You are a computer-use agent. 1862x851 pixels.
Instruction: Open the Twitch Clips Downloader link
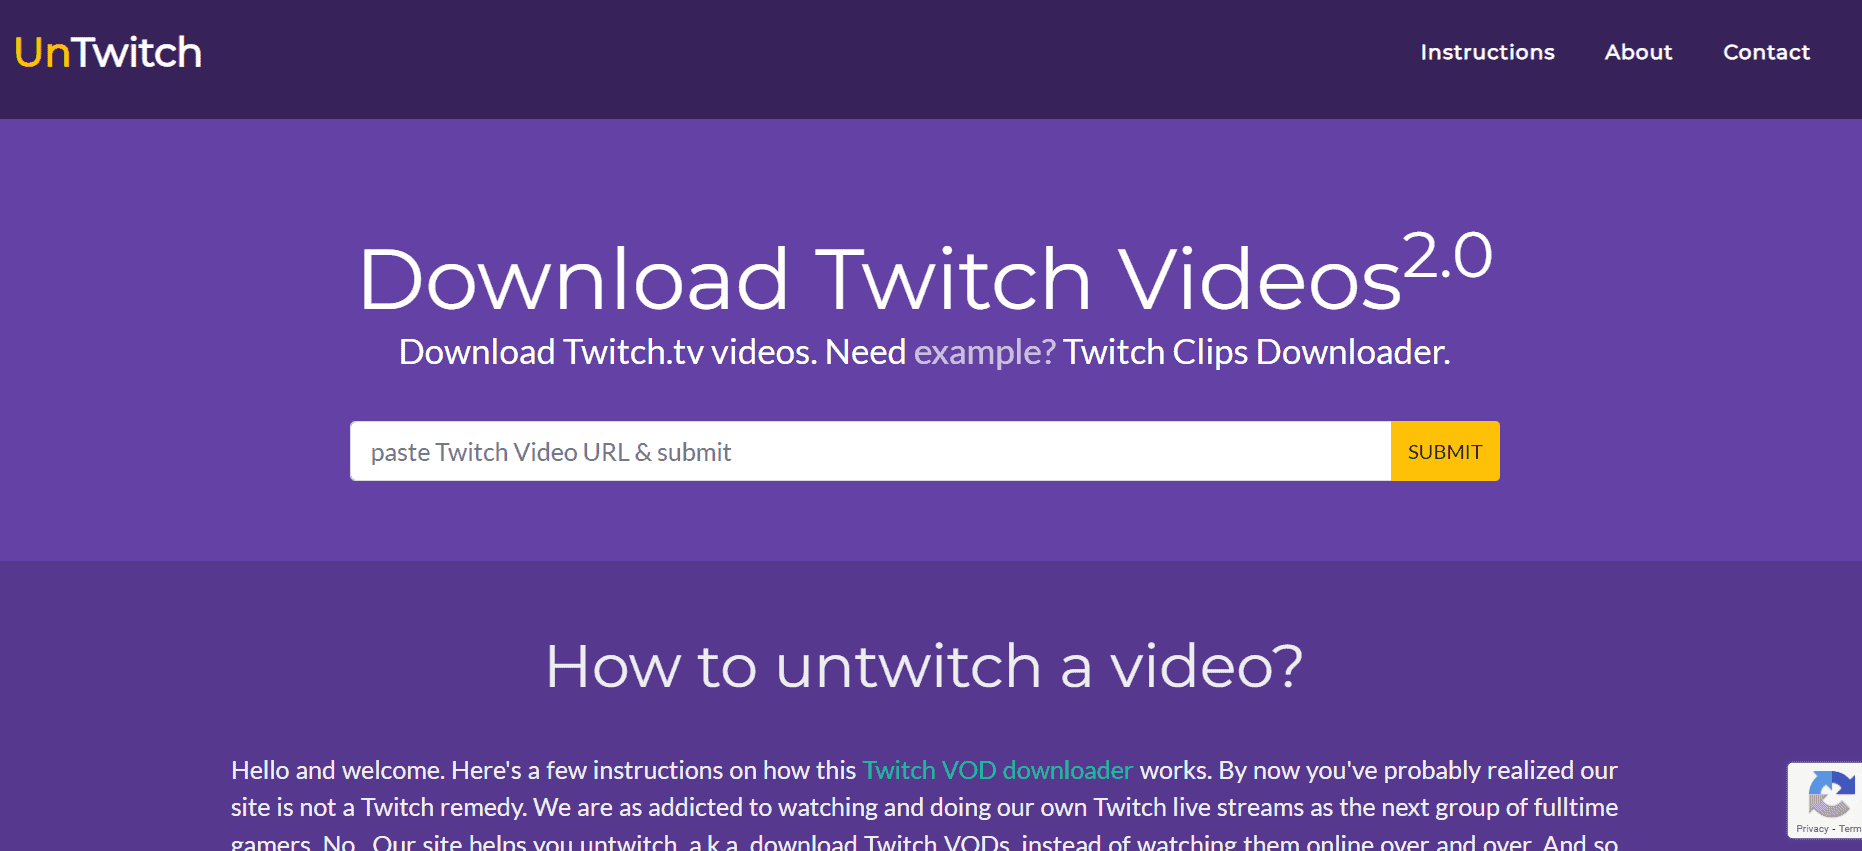tap(1255, 352)
